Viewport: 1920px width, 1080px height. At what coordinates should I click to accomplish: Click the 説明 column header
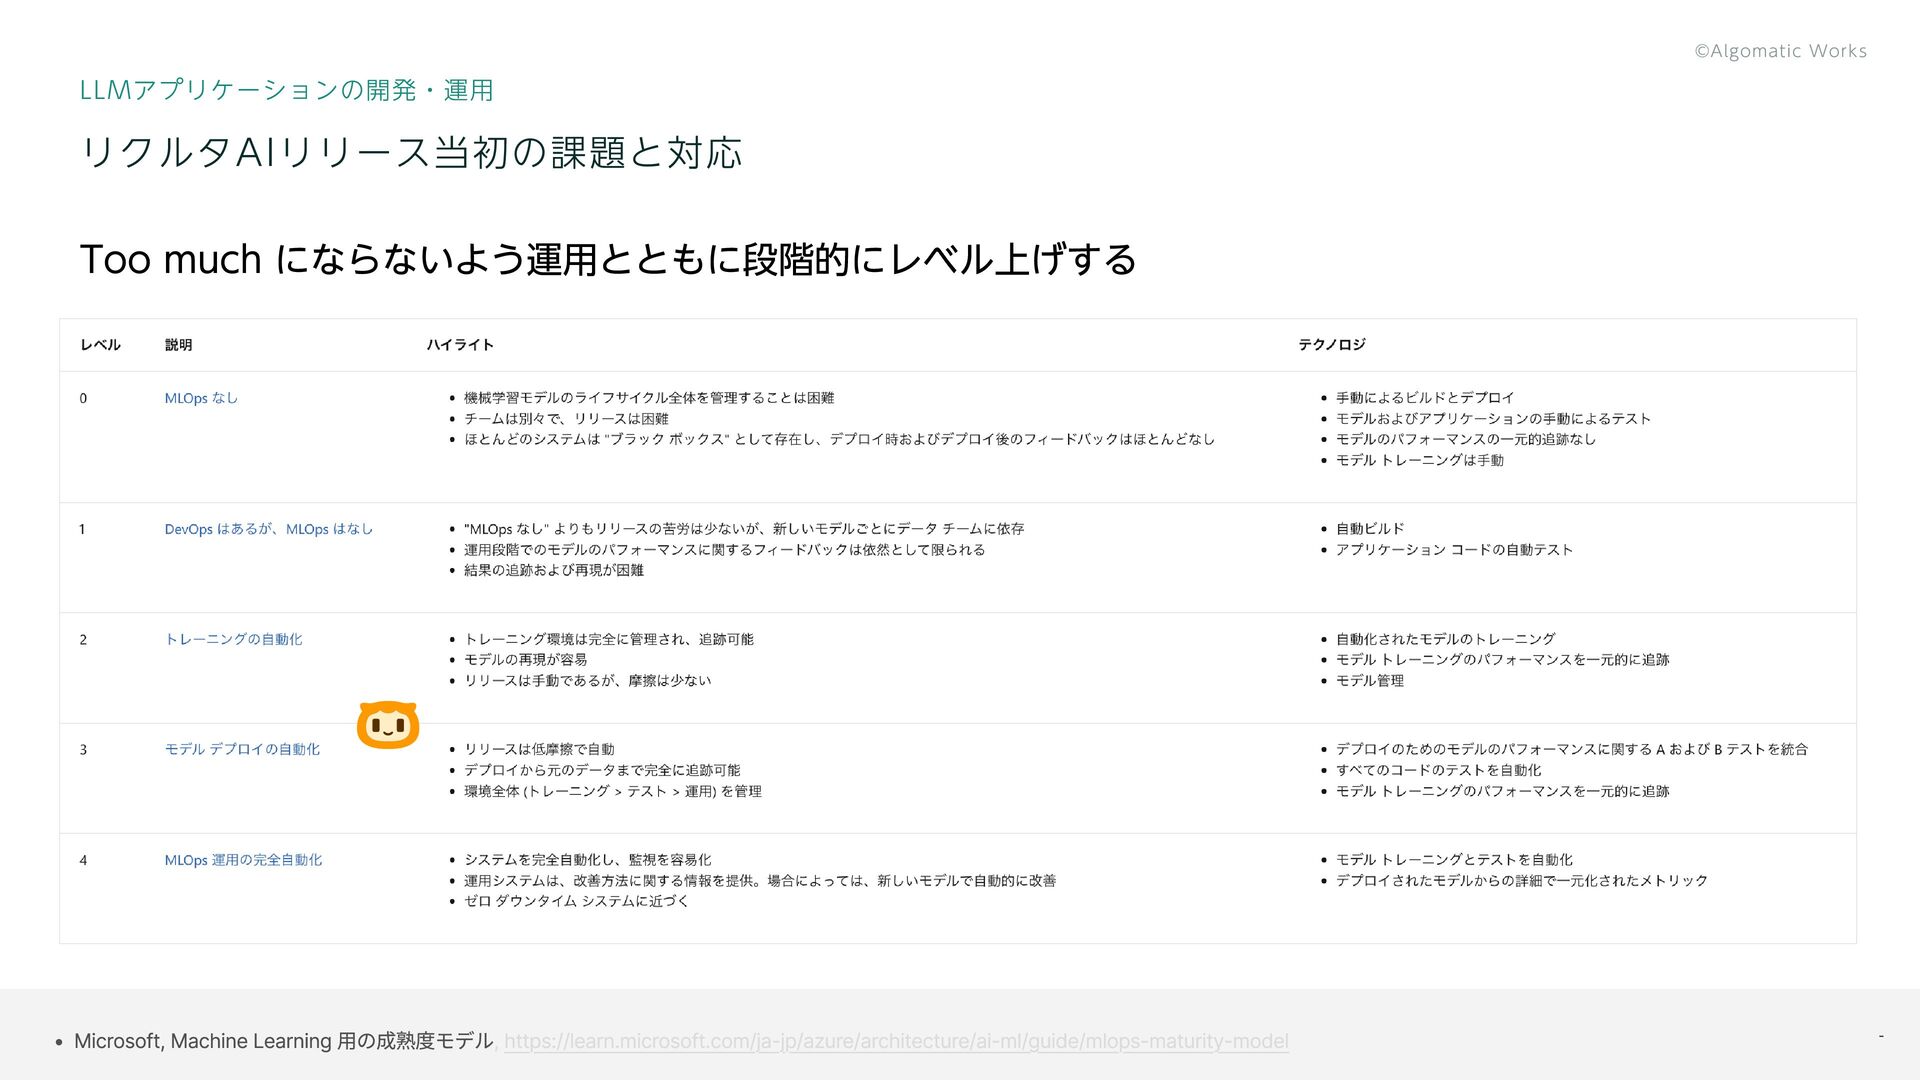(178, 345)
